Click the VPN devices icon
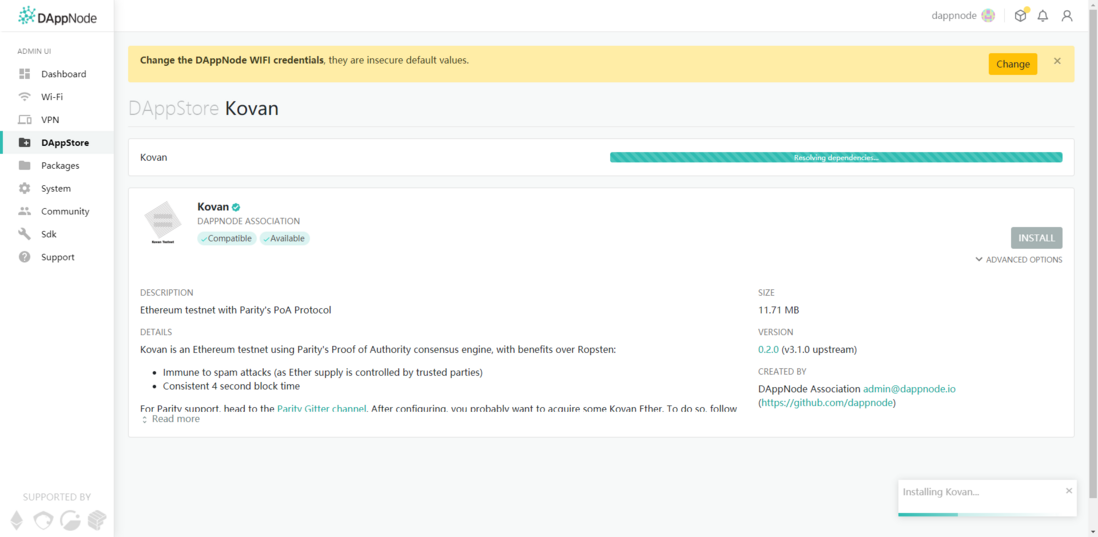 (x=25, y=120)
